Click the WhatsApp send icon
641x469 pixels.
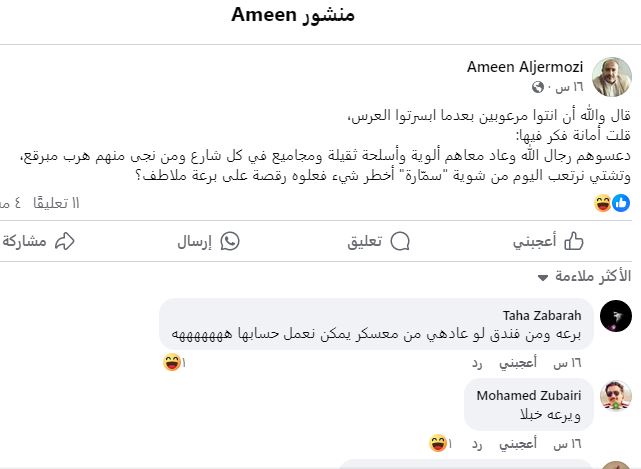pyautogui.click(x=229, y=241)
